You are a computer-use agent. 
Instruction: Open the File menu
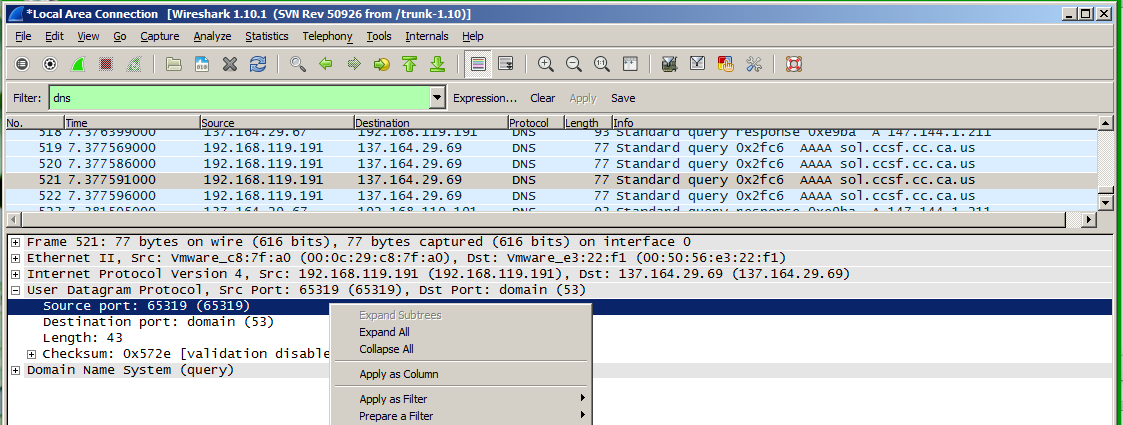coord(23,36)
